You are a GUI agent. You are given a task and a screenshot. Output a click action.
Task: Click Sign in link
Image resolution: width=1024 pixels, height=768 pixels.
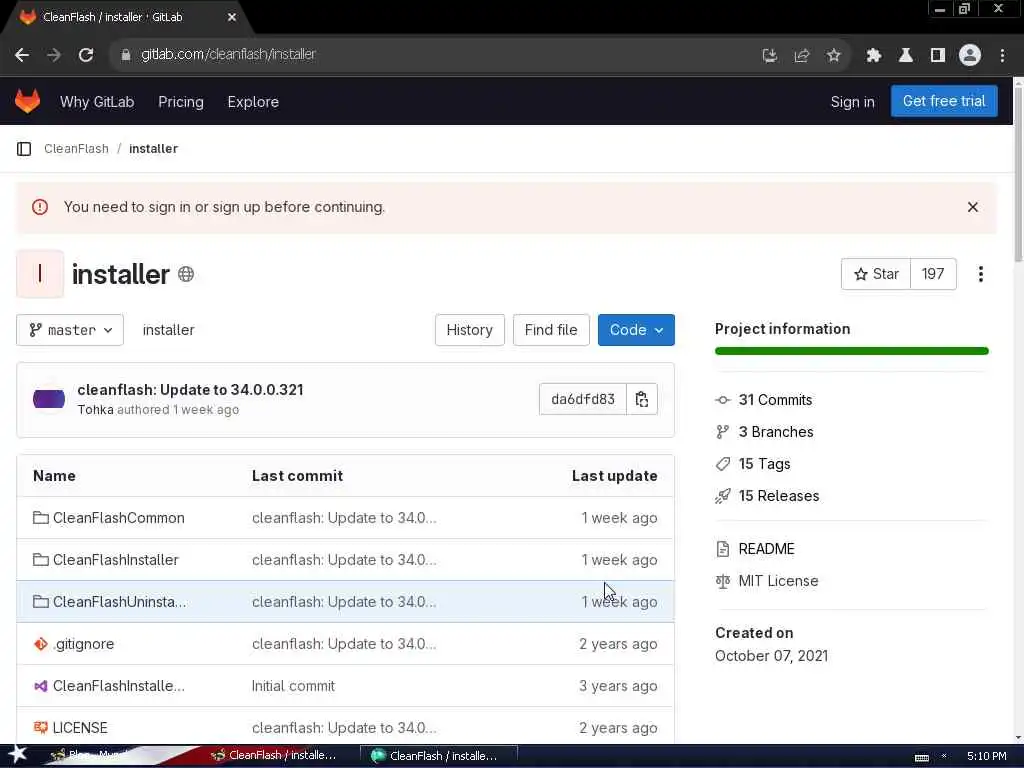click(852, 102)
